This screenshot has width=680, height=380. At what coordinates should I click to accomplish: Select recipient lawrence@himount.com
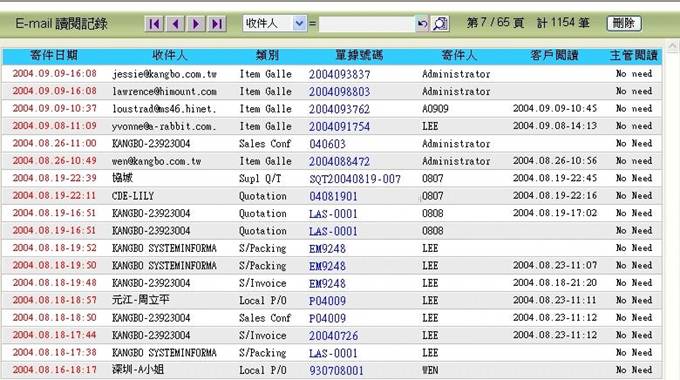pyautogui.click(x=164, y=92)
